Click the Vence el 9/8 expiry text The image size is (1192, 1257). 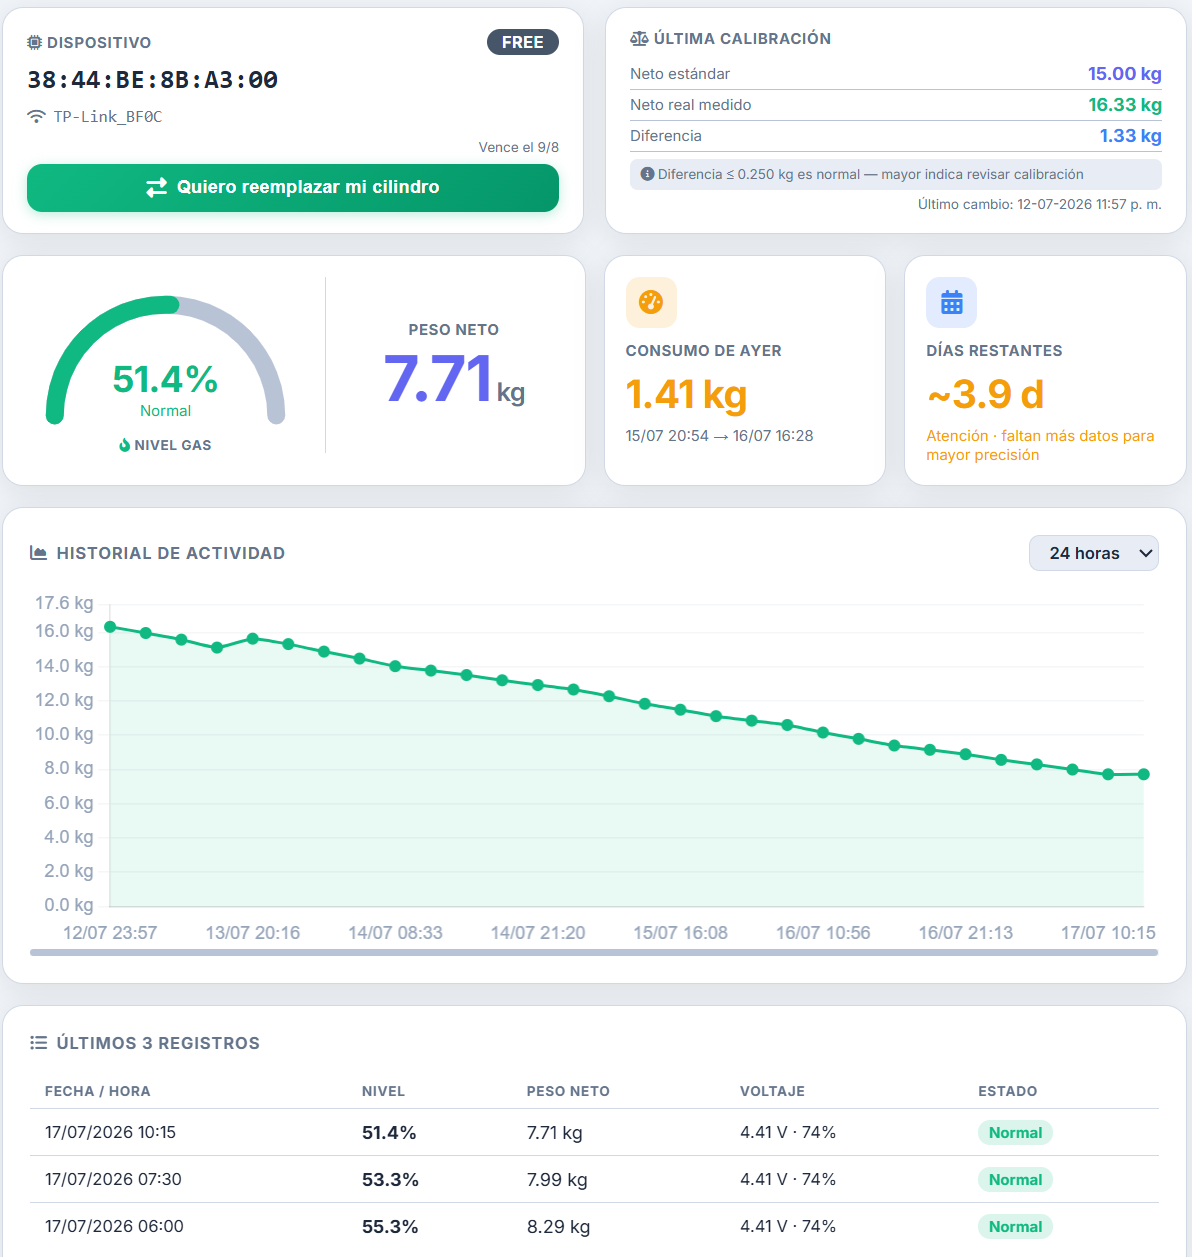click(x=519, y=147)
